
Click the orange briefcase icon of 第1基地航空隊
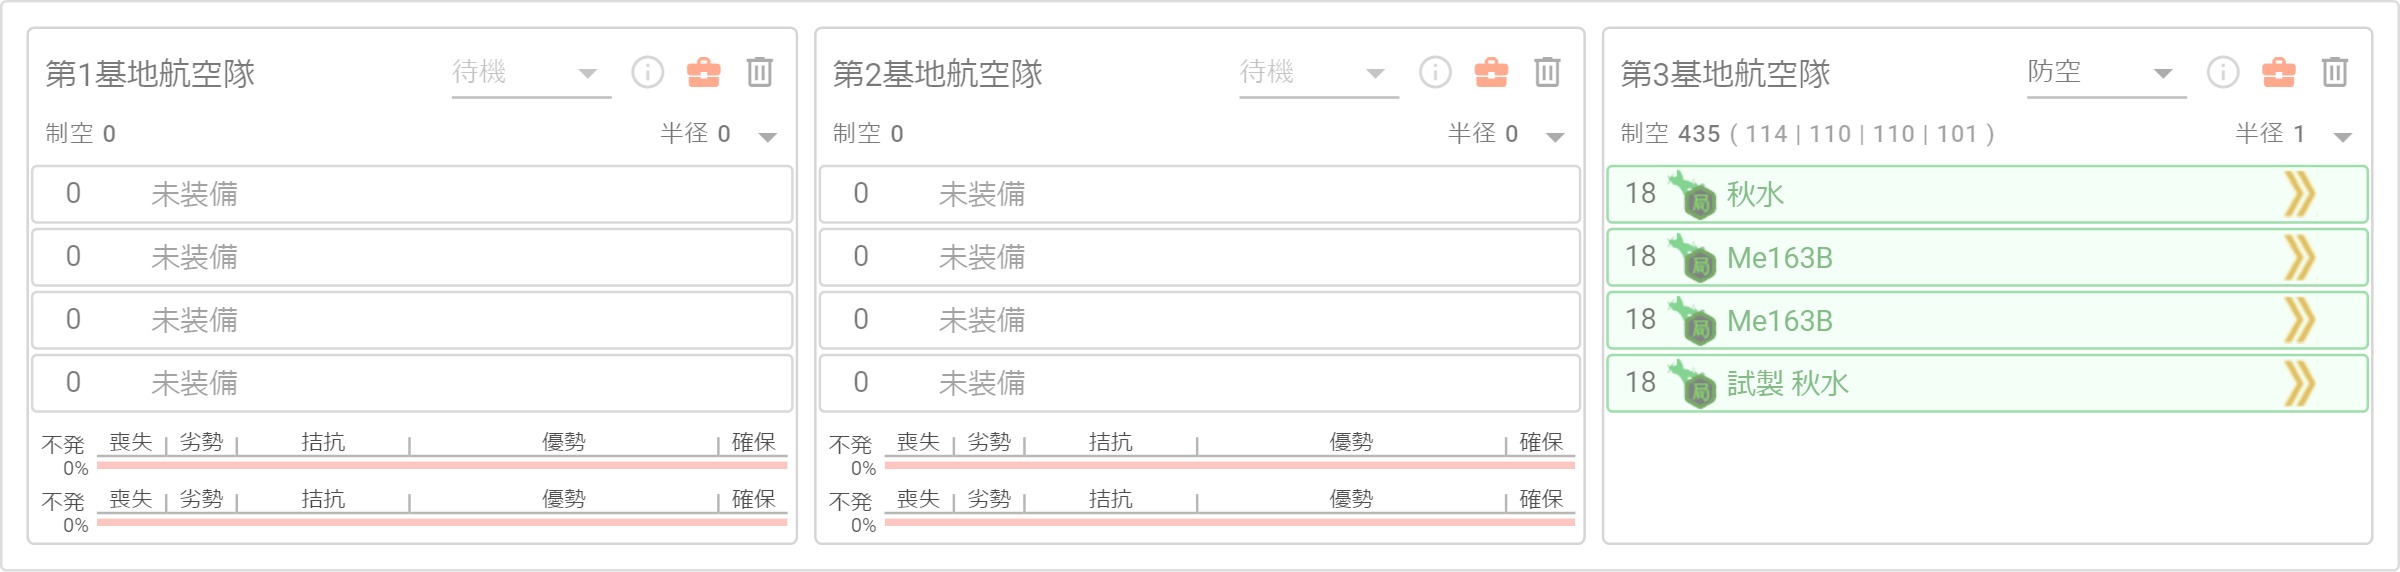703,72
